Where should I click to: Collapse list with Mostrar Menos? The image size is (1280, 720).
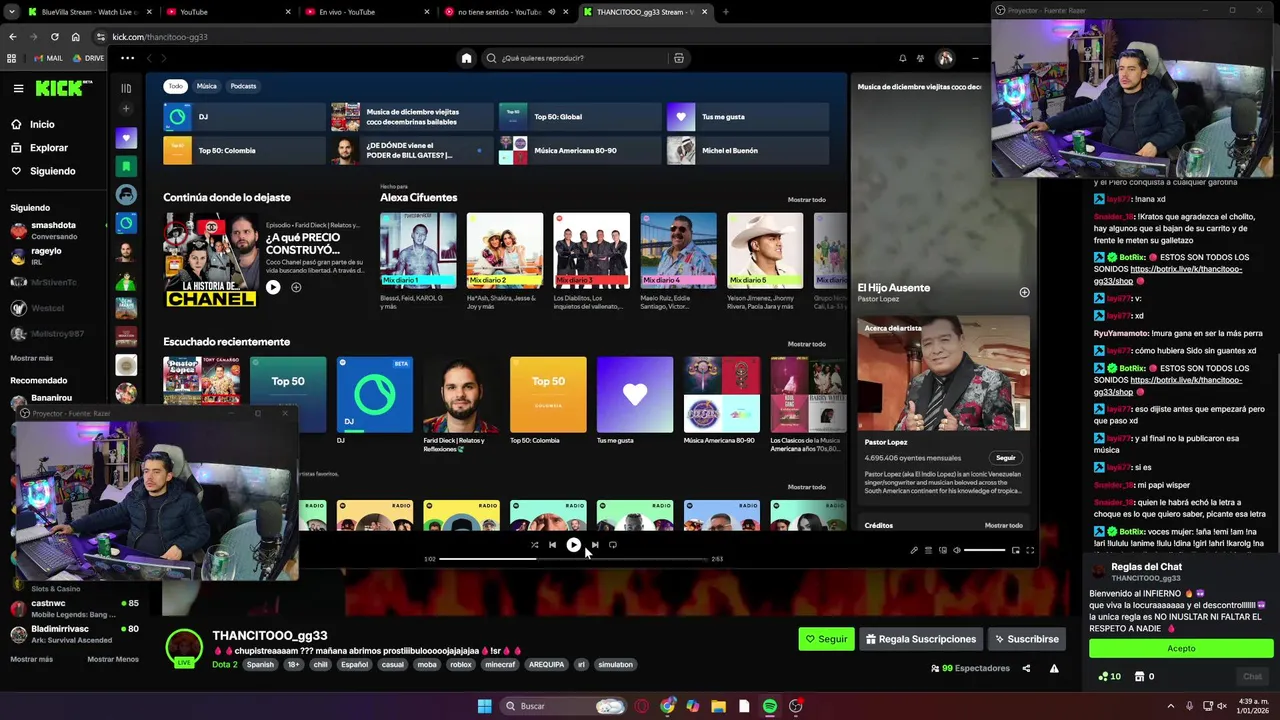click(113, 659)
